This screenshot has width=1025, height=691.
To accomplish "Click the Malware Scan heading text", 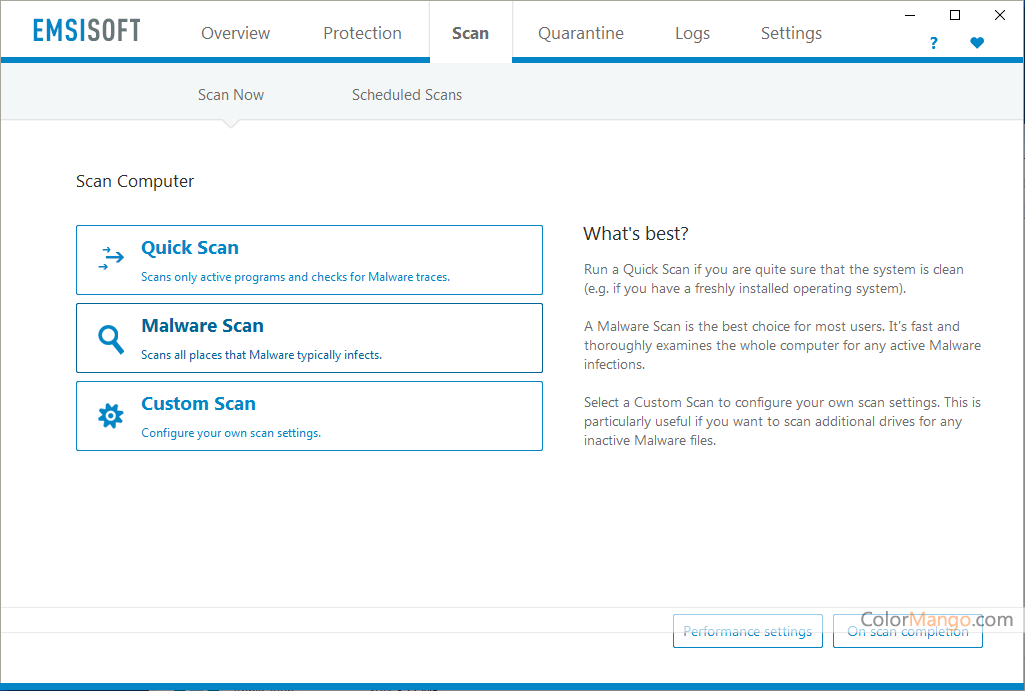I will point(202,326).
